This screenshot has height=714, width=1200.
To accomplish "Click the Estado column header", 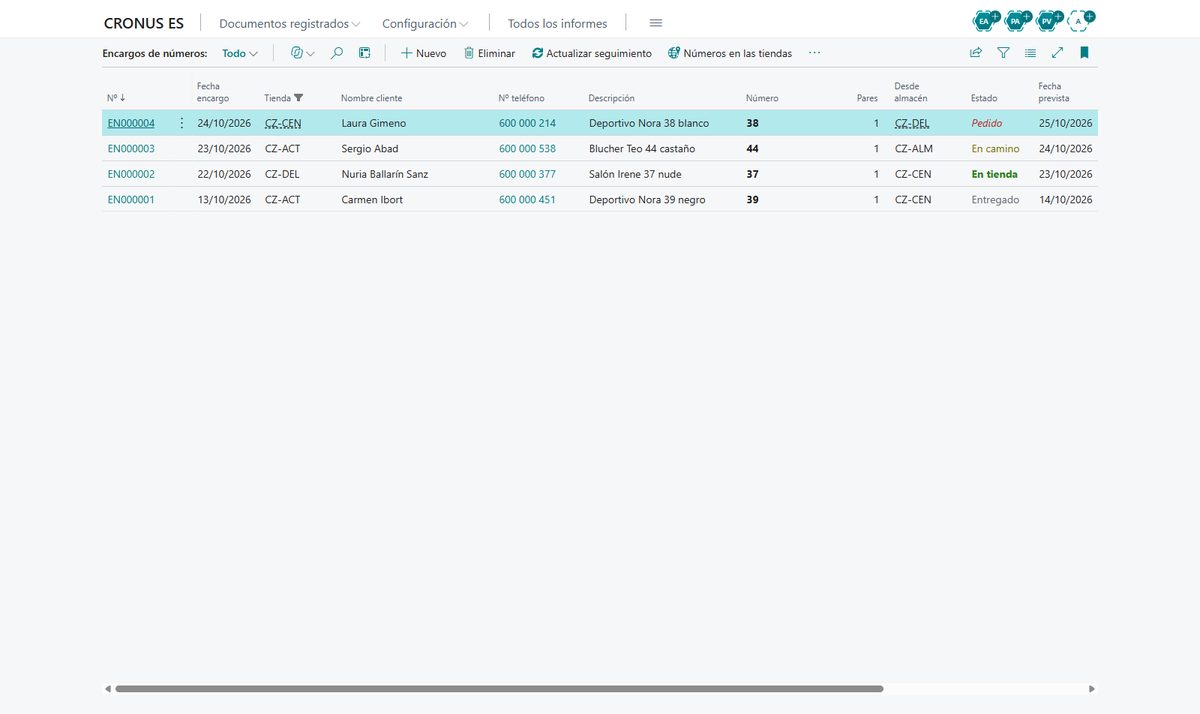I will pyautogui.click(x=984, y=98).
